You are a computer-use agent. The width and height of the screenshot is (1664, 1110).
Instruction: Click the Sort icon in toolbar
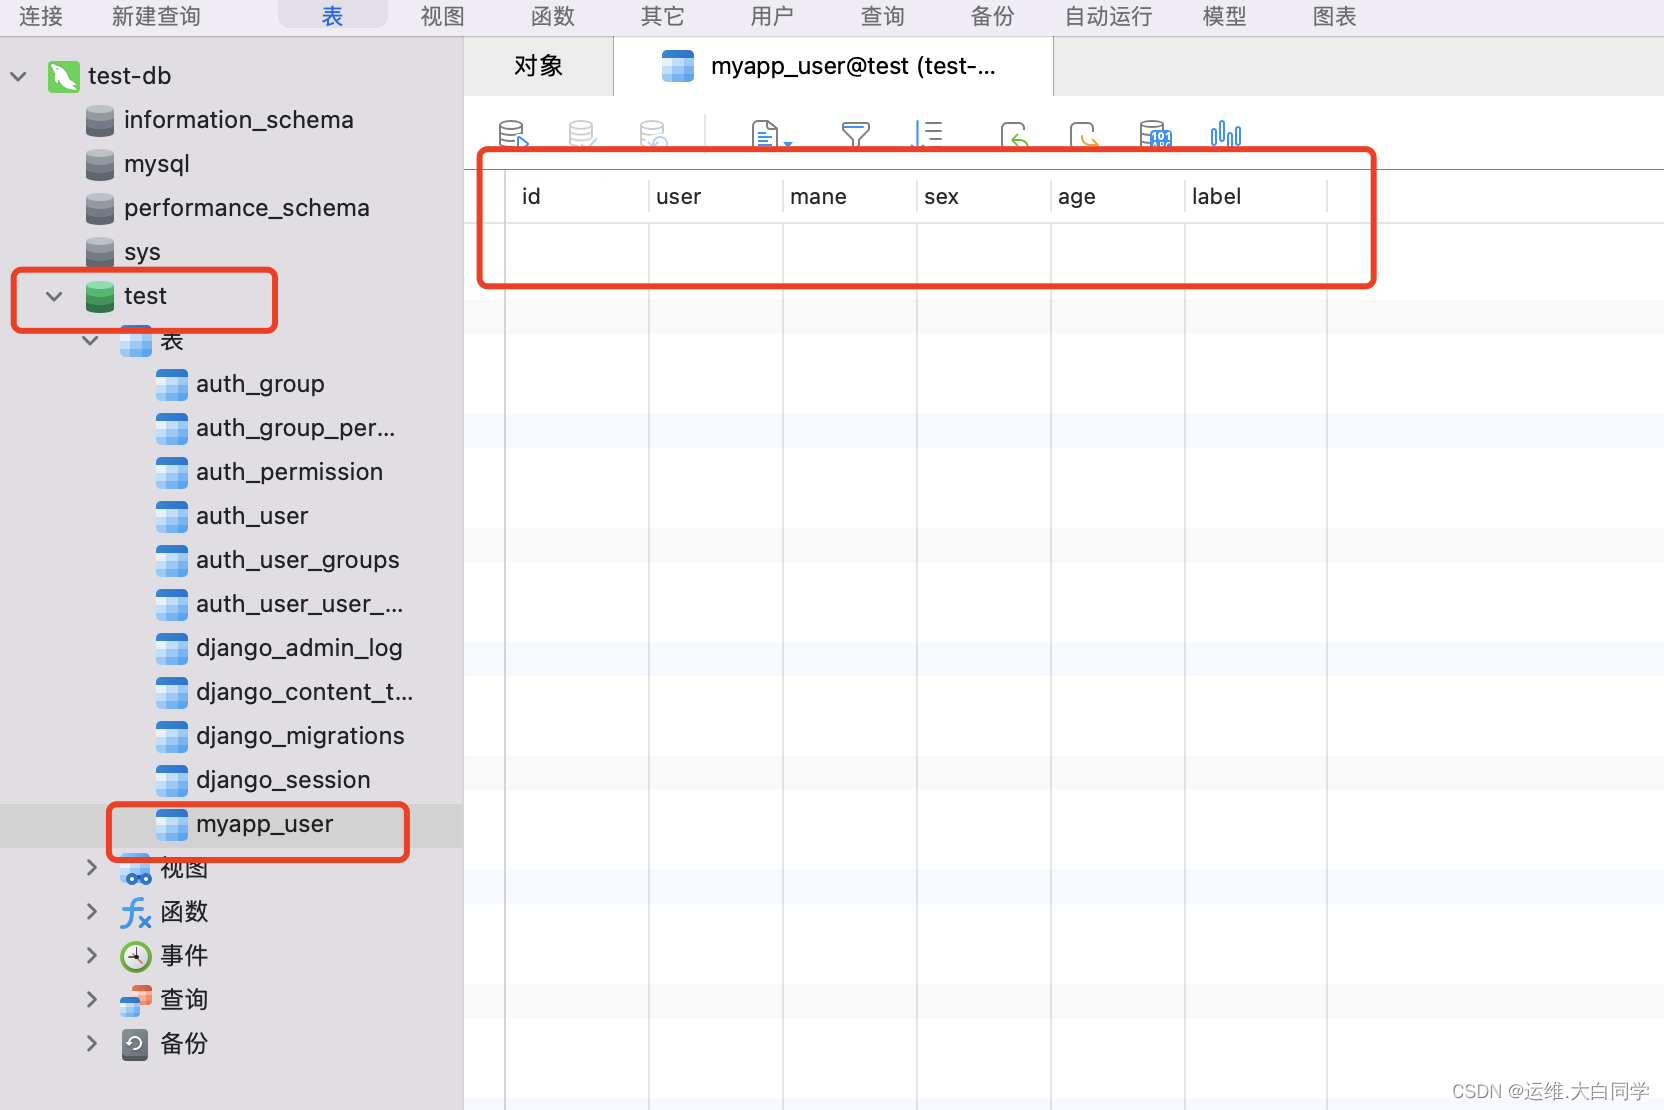point(927,134)
